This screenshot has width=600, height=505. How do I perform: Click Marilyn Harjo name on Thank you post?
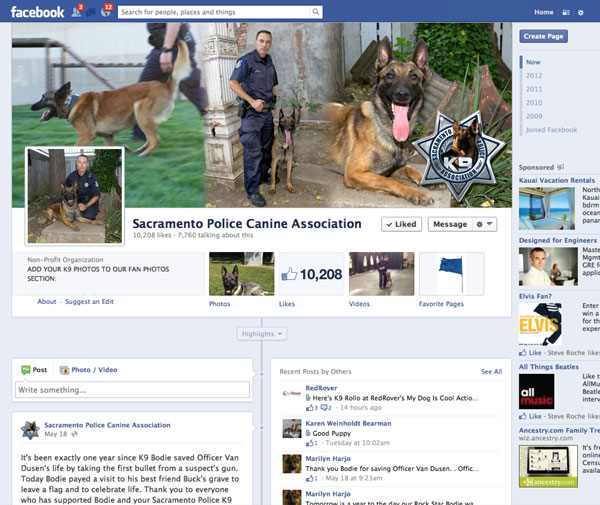pos(328,458)
